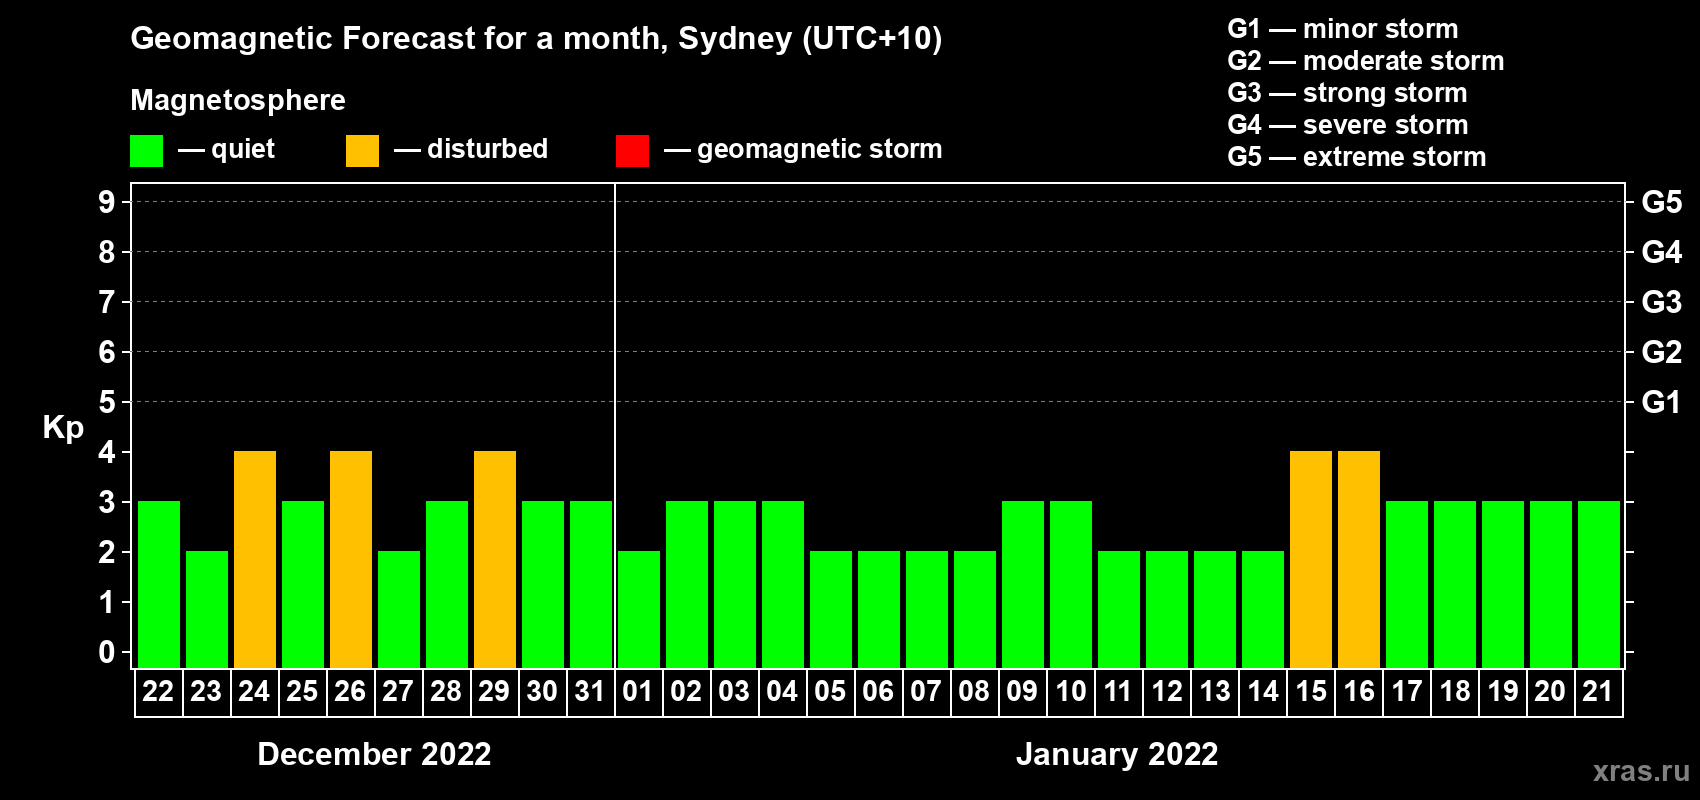
Task: Select the orange bar for December 26
Action: tap(351, 559)
